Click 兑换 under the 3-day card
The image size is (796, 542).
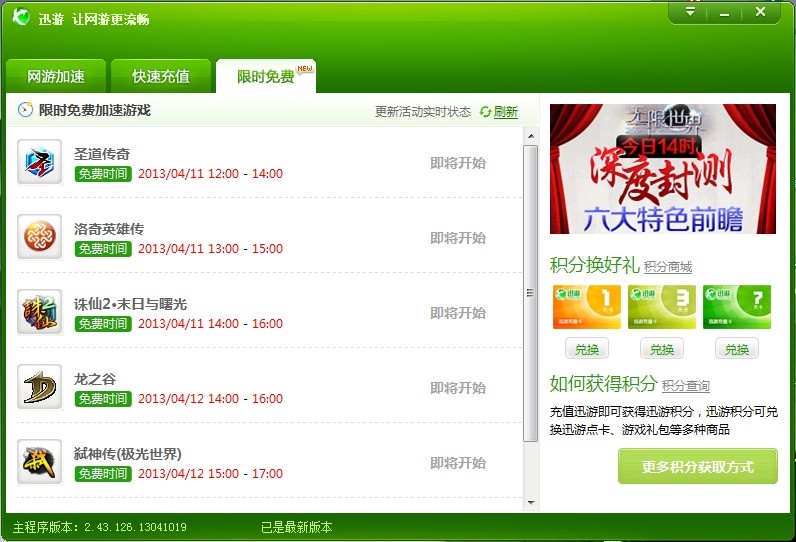click(x=662, y=349)
